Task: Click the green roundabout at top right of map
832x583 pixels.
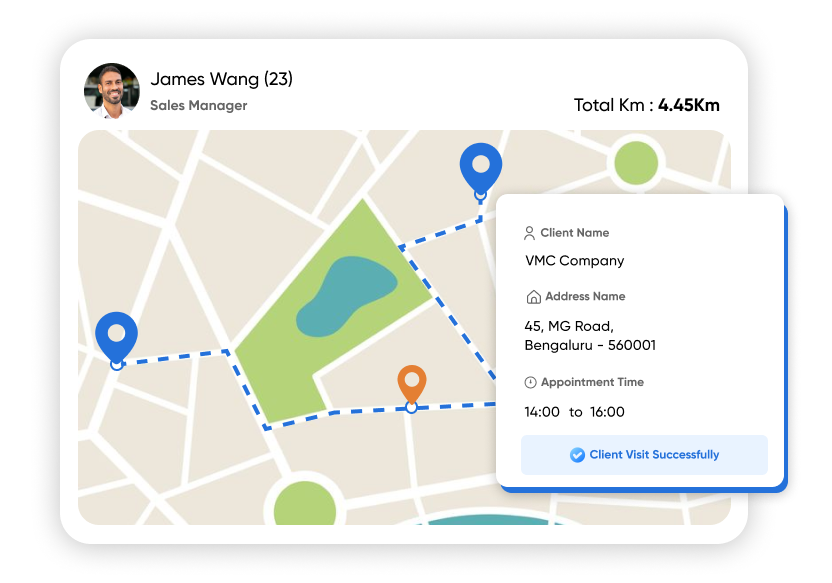Action: point(635,162)
